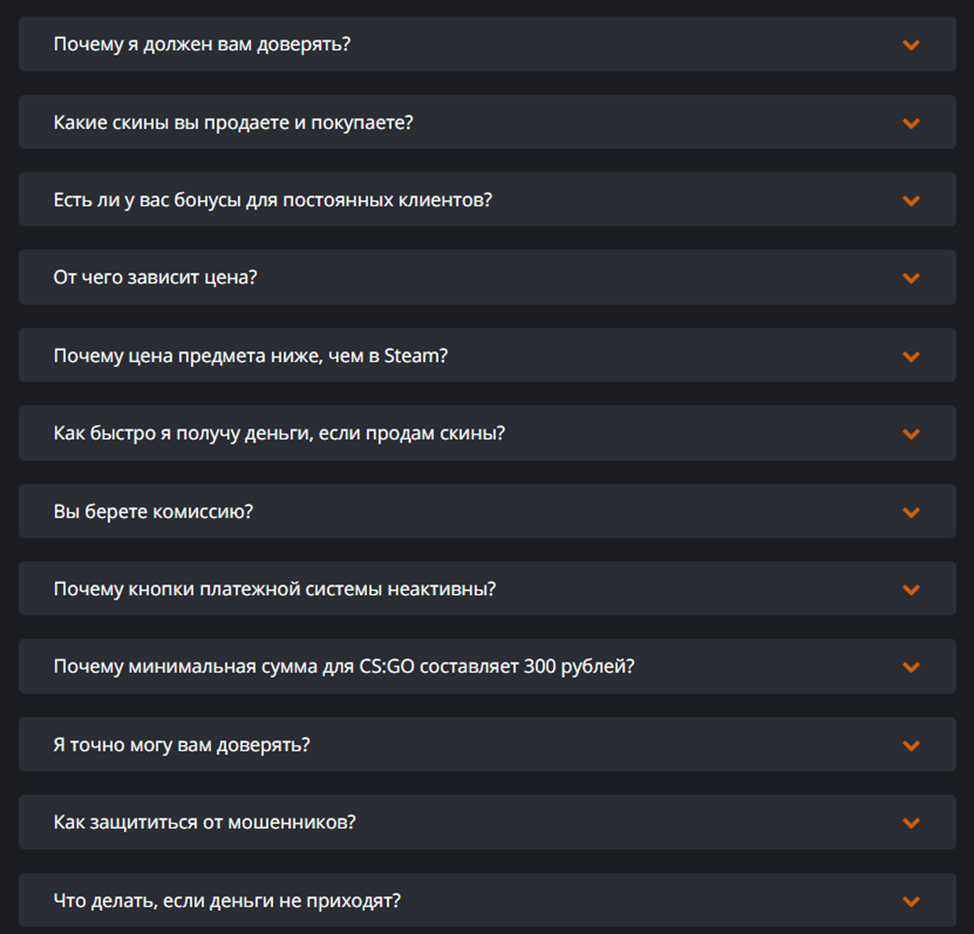This screenshot has height=934, width=974.
Task: Open 'Есть ли у вас бонусы' FAQ row
Action: pyautogui.click(x=273, y=200)
